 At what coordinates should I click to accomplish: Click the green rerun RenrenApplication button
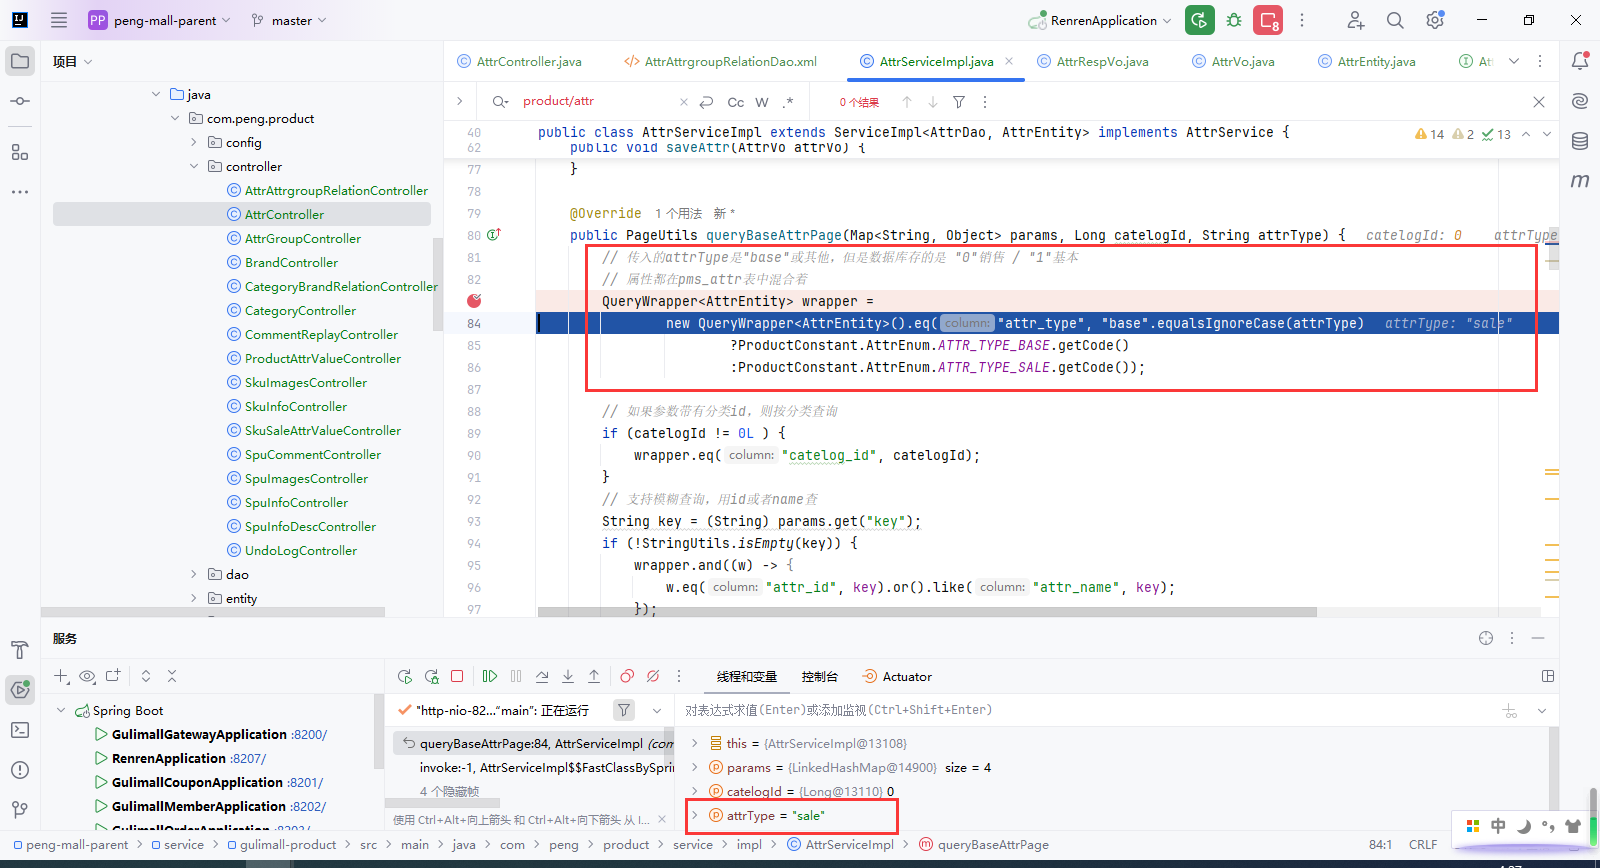coord(1199,20)
